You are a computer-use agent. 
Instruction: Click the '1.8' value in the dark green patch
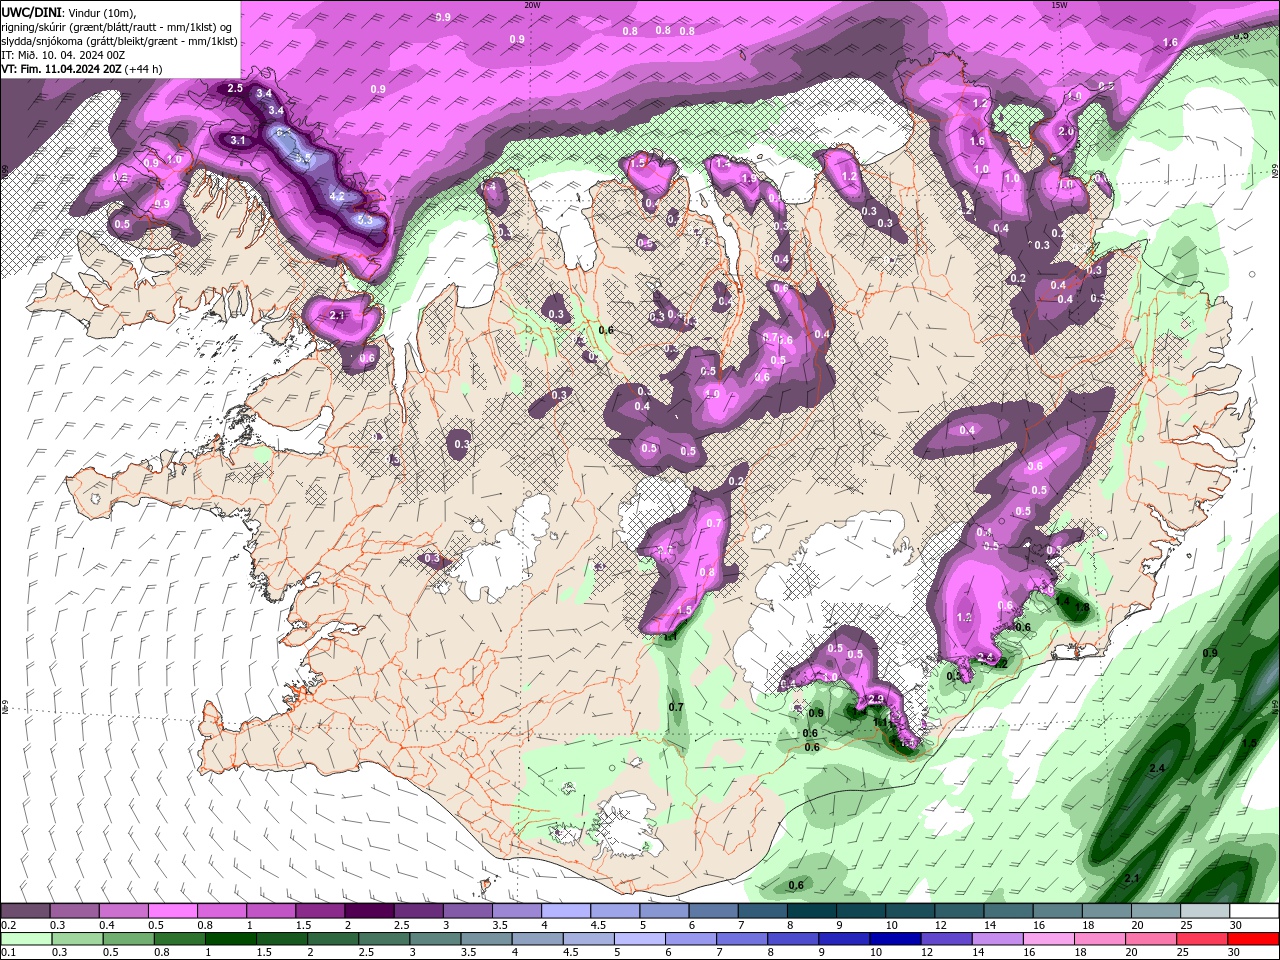(1081, 607)
